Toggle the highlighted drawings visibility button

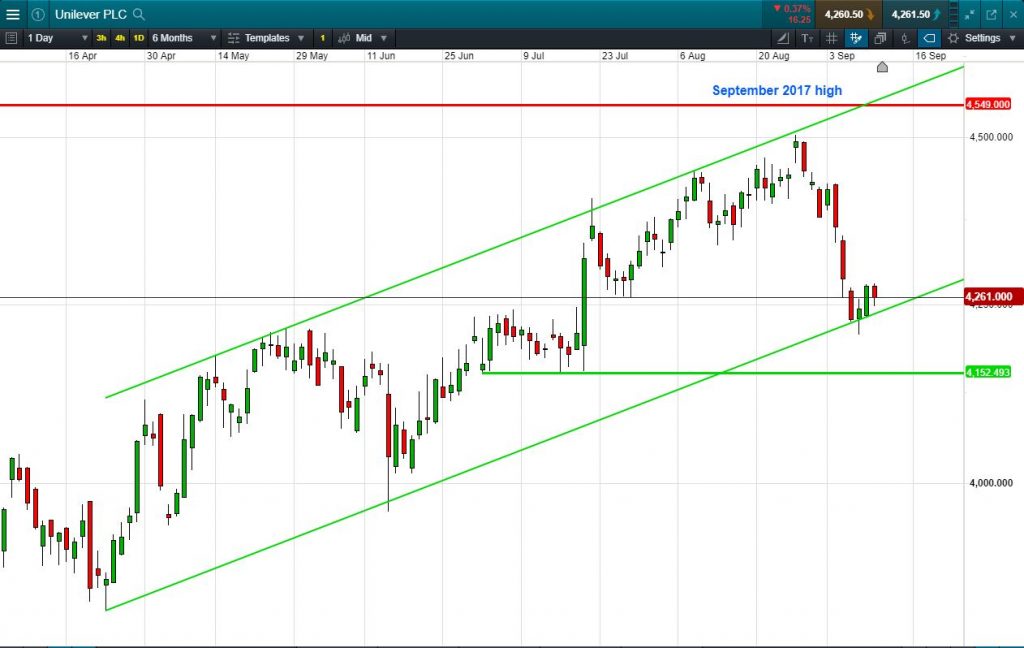tap(856, 38)
